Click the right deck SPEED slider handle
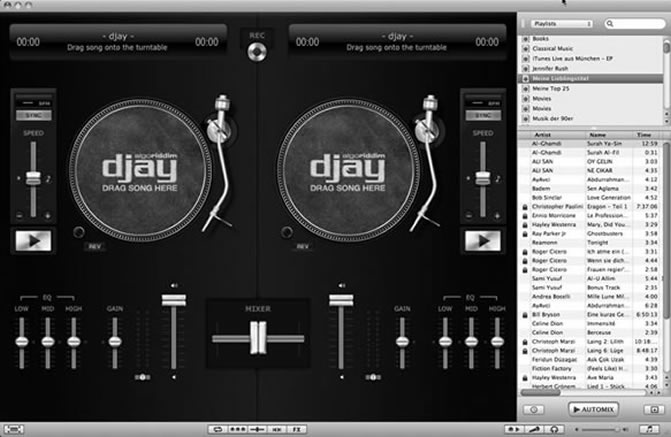 [x=483, y=178]
